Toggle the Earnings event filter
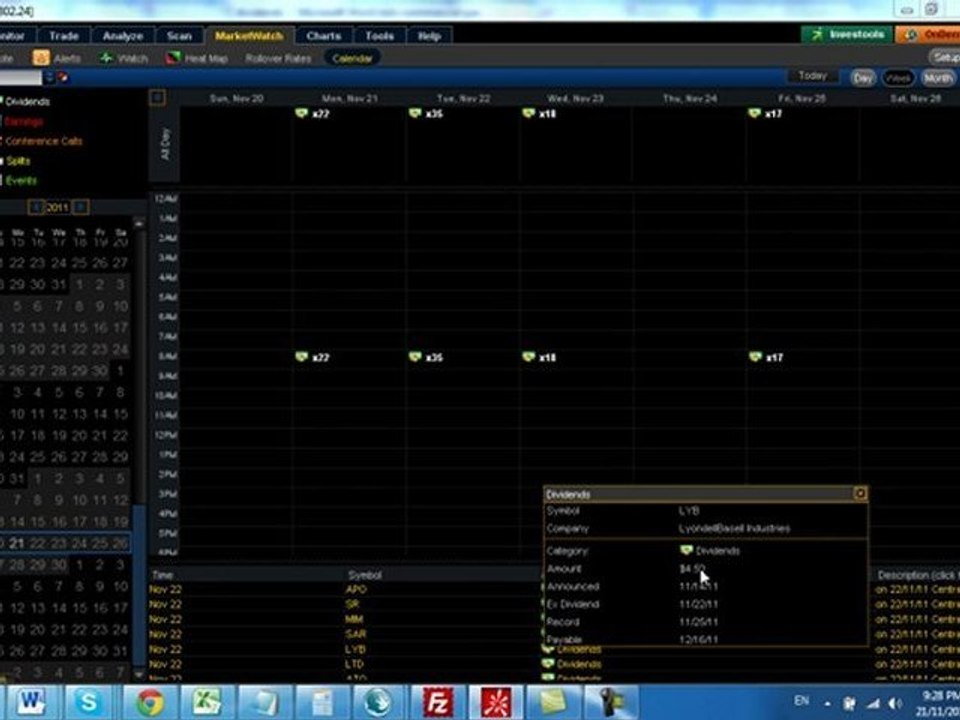The height and width of the screenshot is (720, 960). coord(24,121)
